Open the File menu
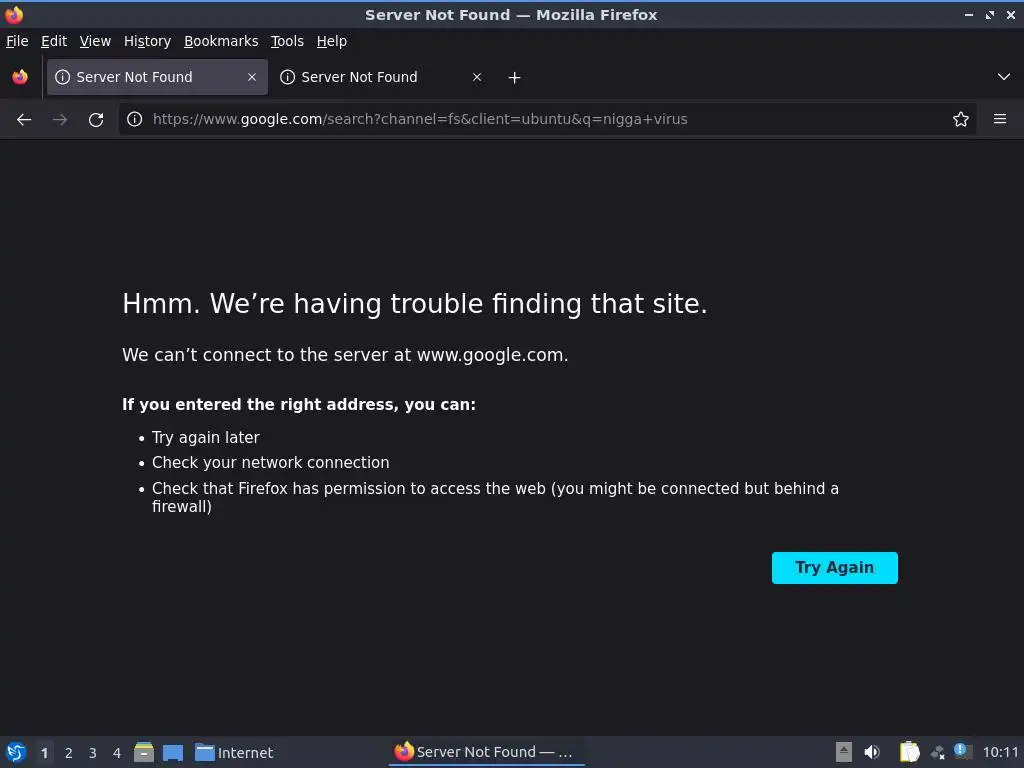This screenshot has height=768, width=1024. click(x=17, y=41)
